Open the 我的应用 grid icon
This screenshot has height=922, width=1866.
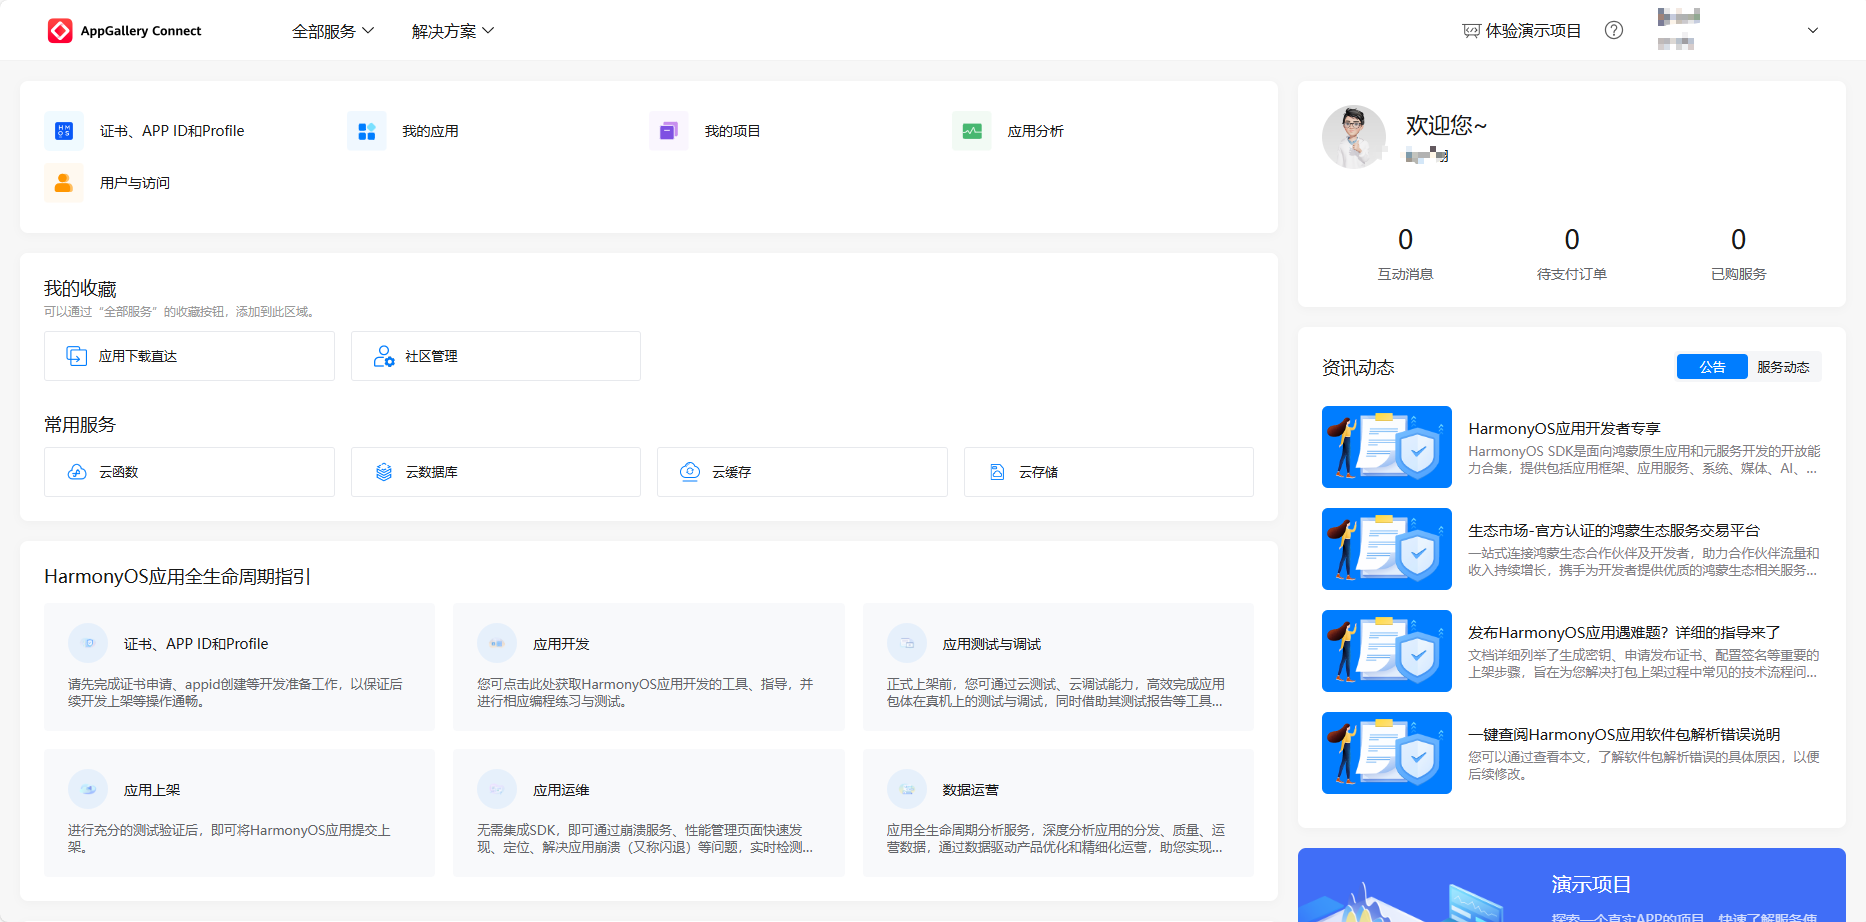click(367, 131)
